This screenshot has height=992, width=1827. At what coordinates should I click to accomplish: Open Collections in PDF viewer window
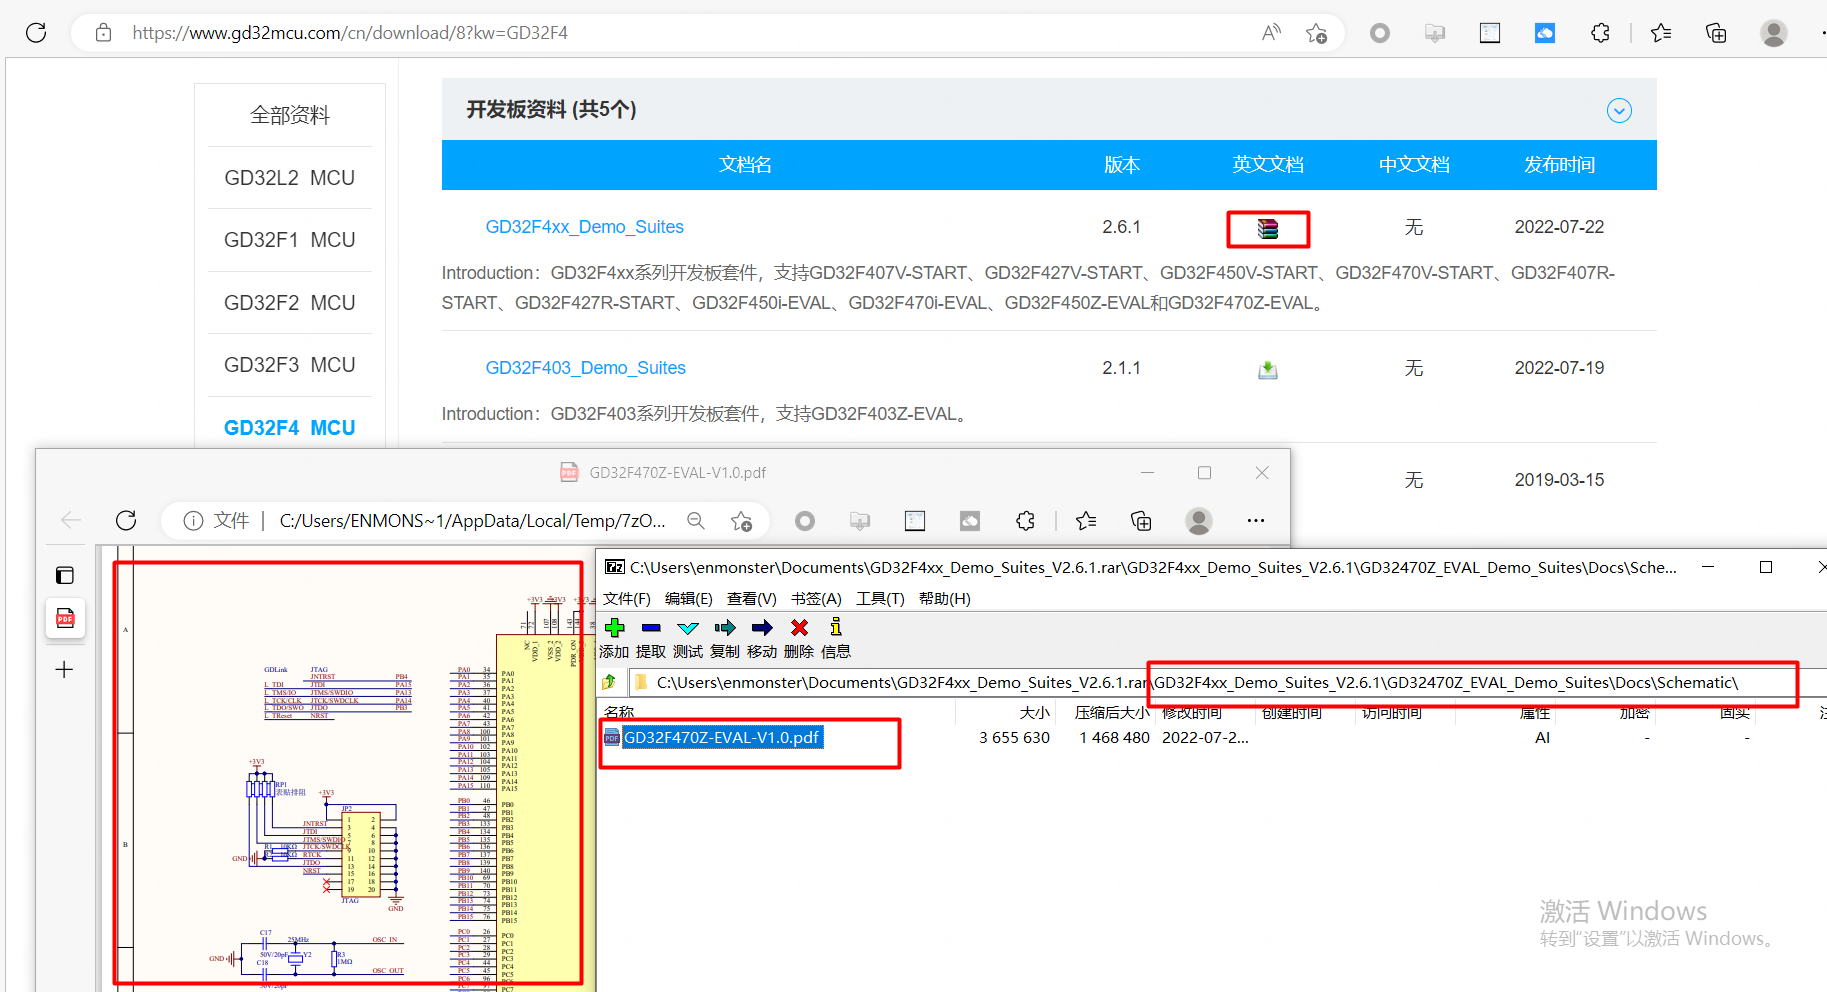point(1141,521)
